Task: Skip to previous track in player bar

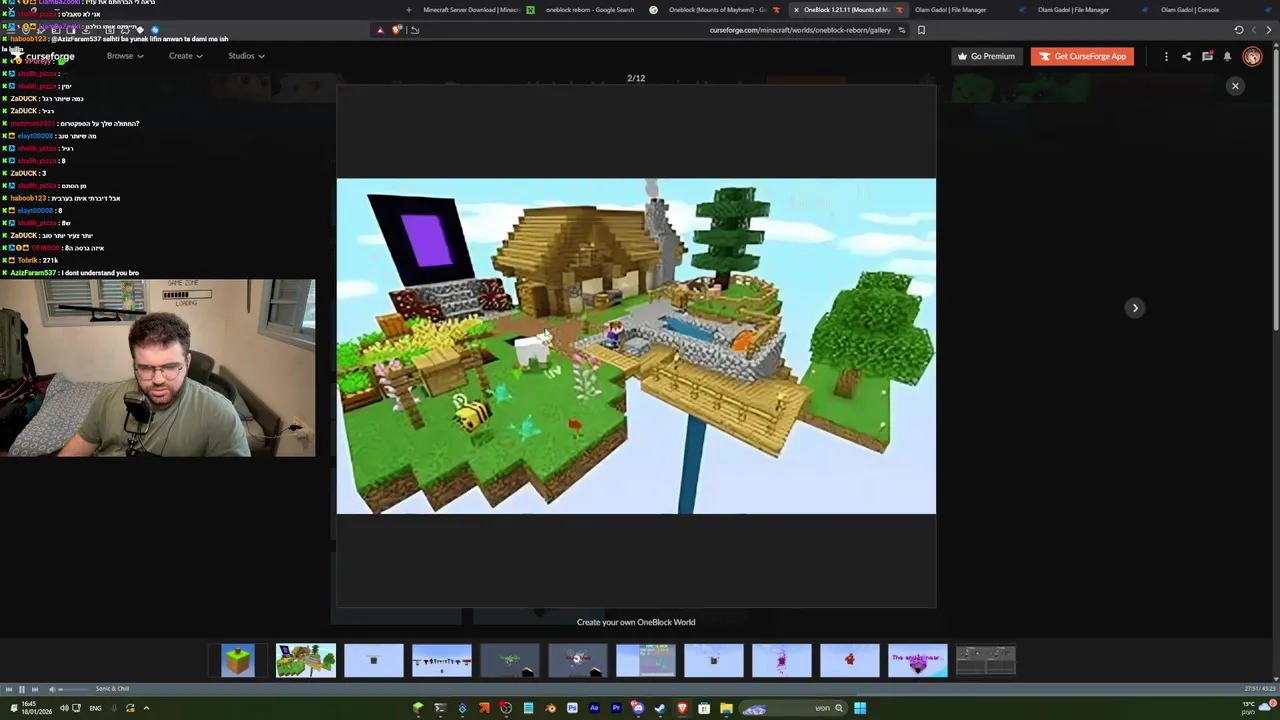Action: 8,689
